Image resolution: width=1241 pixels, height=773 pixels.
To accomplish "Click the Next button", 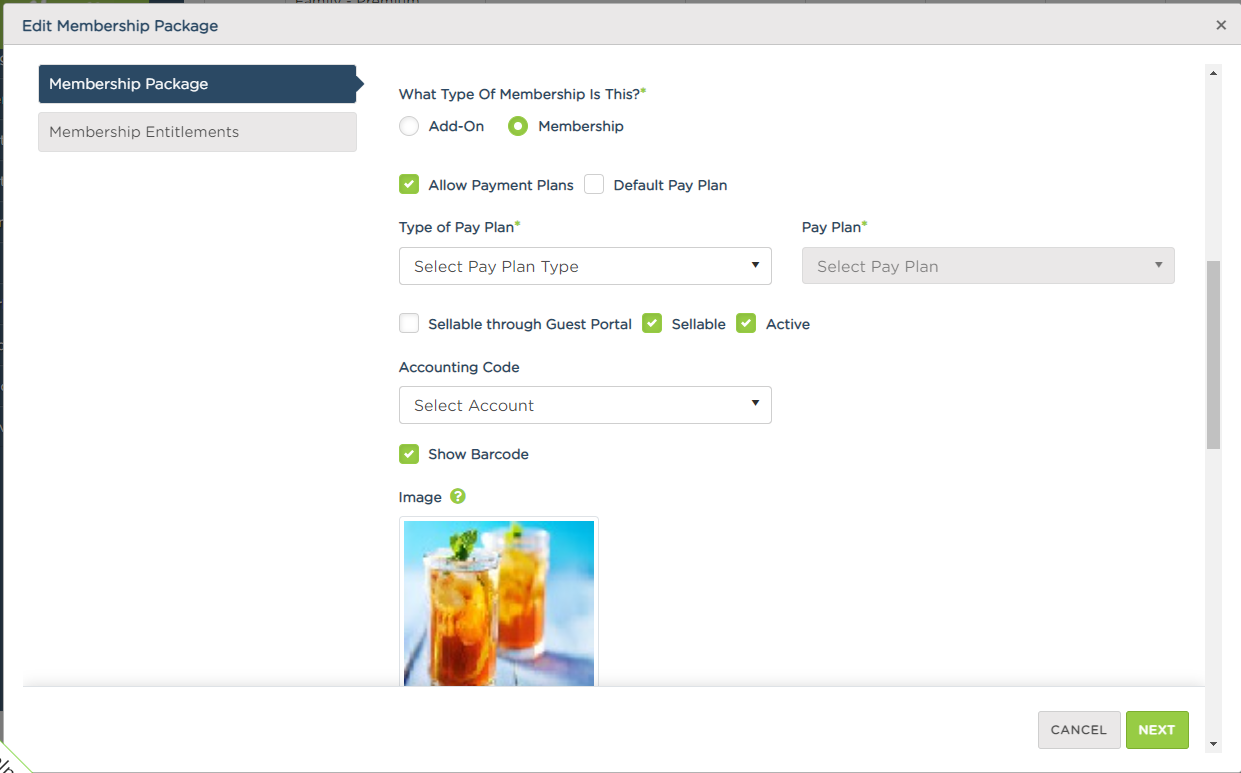I will coord(1157,730).
